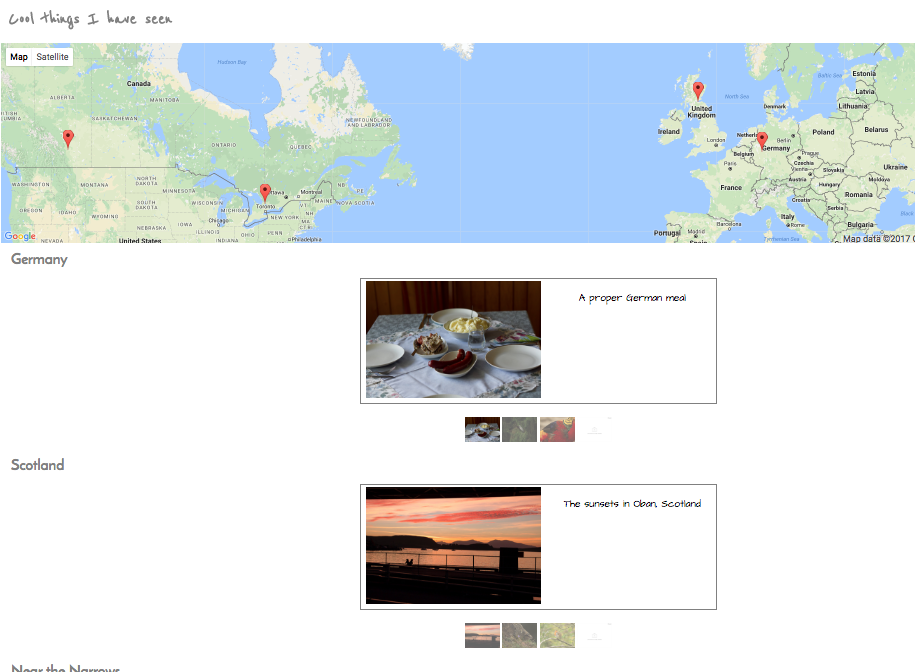Viewport: 915px width, 672px height.
Task: Select the map marker in Alberta
Action: 68,138
